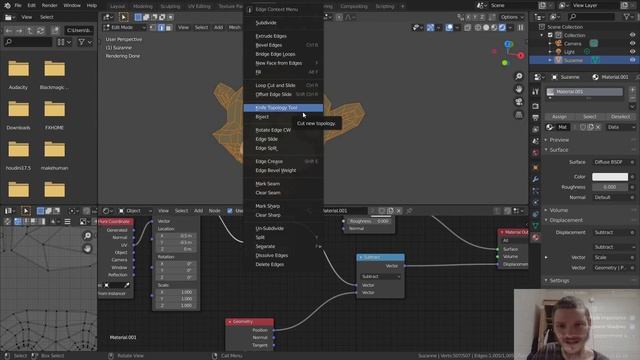Toggle camera view in the viewport
Screen dimensions: 640x360
519,102
